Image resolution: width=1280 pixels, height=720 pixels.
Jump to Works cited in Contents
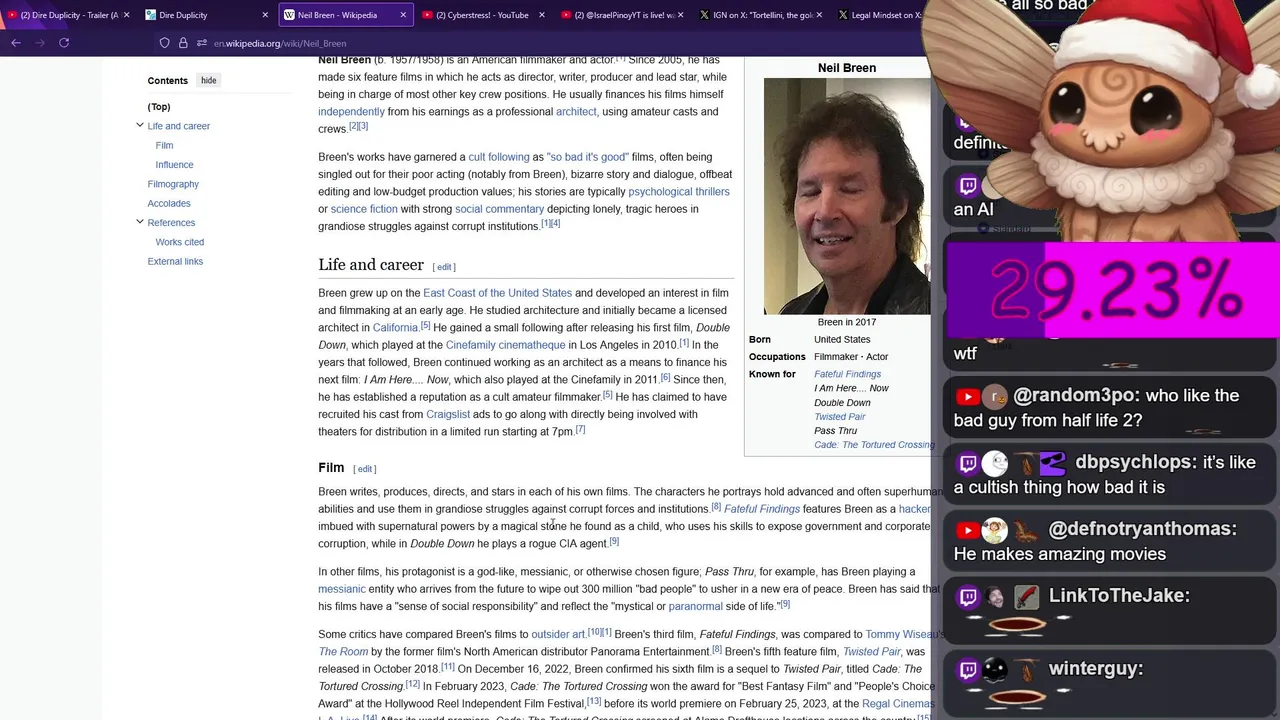[180, 242]
